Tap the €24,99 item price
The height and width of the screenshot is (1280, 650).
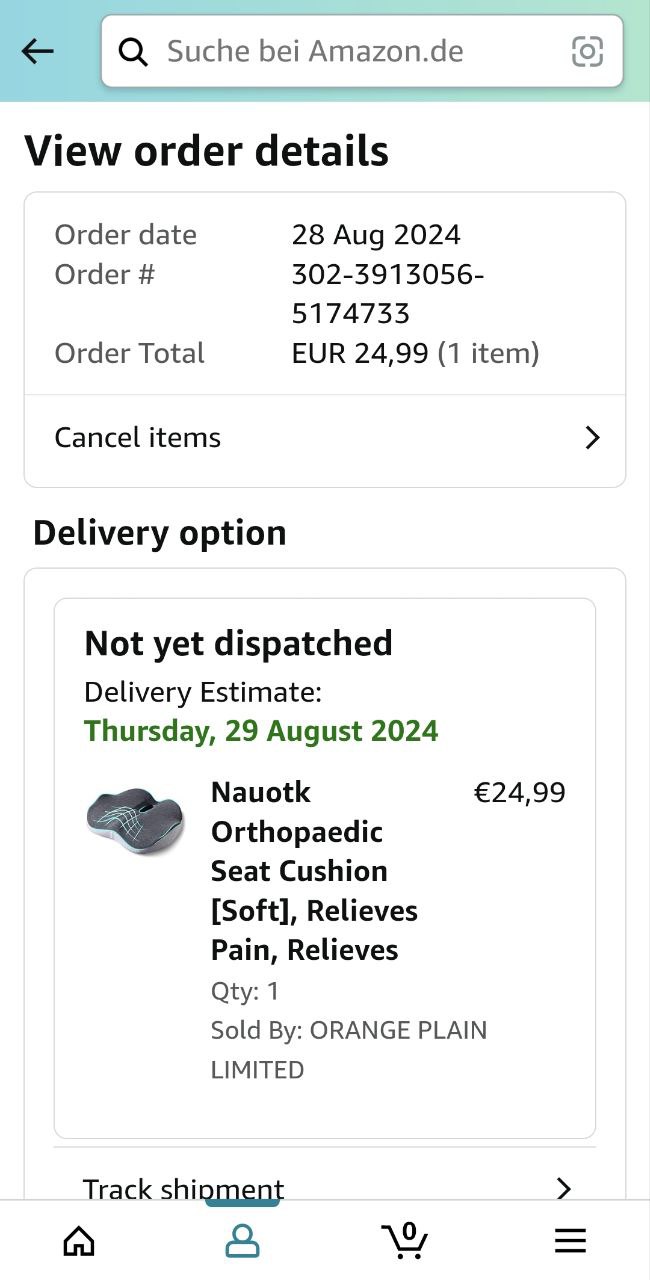(519, 792)
